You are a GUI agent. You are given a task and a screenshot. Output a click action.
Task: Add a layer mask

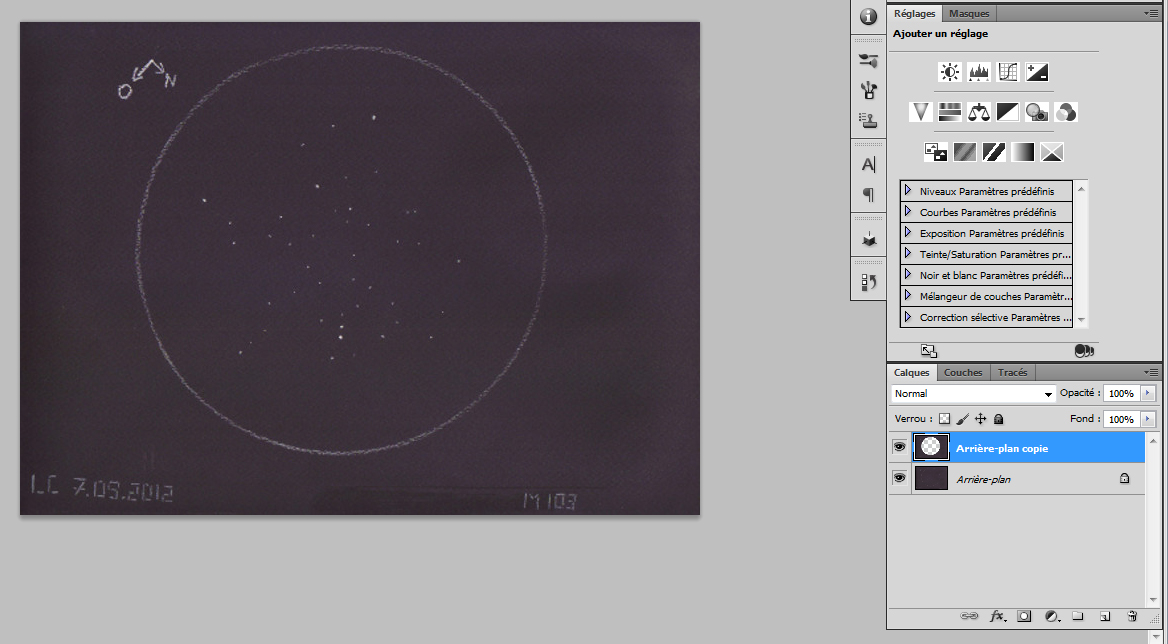click(x=1024, y=616)
